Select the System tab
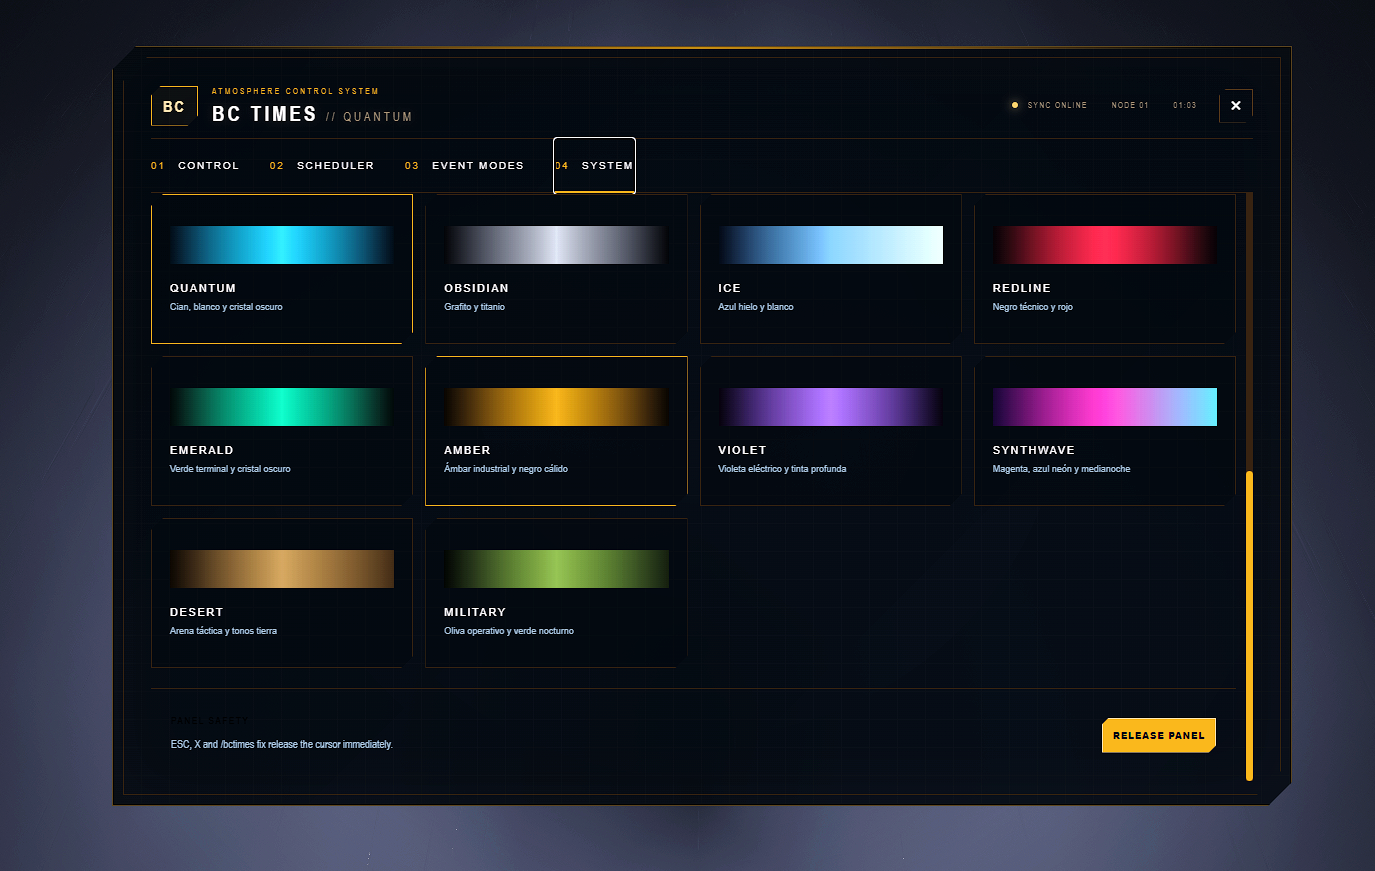The height and width of the screenshot is (871, 1375). pos(594,165)
